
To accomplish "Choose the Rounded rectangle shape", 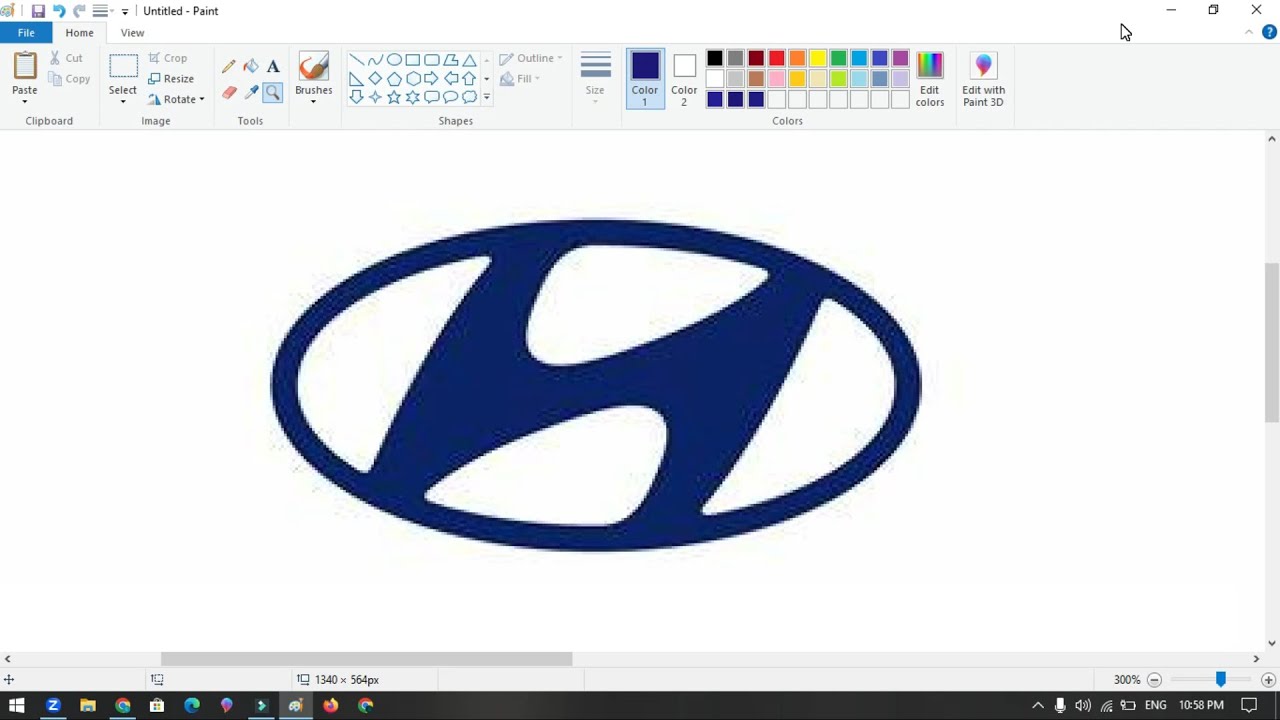I will coord(431,60).
